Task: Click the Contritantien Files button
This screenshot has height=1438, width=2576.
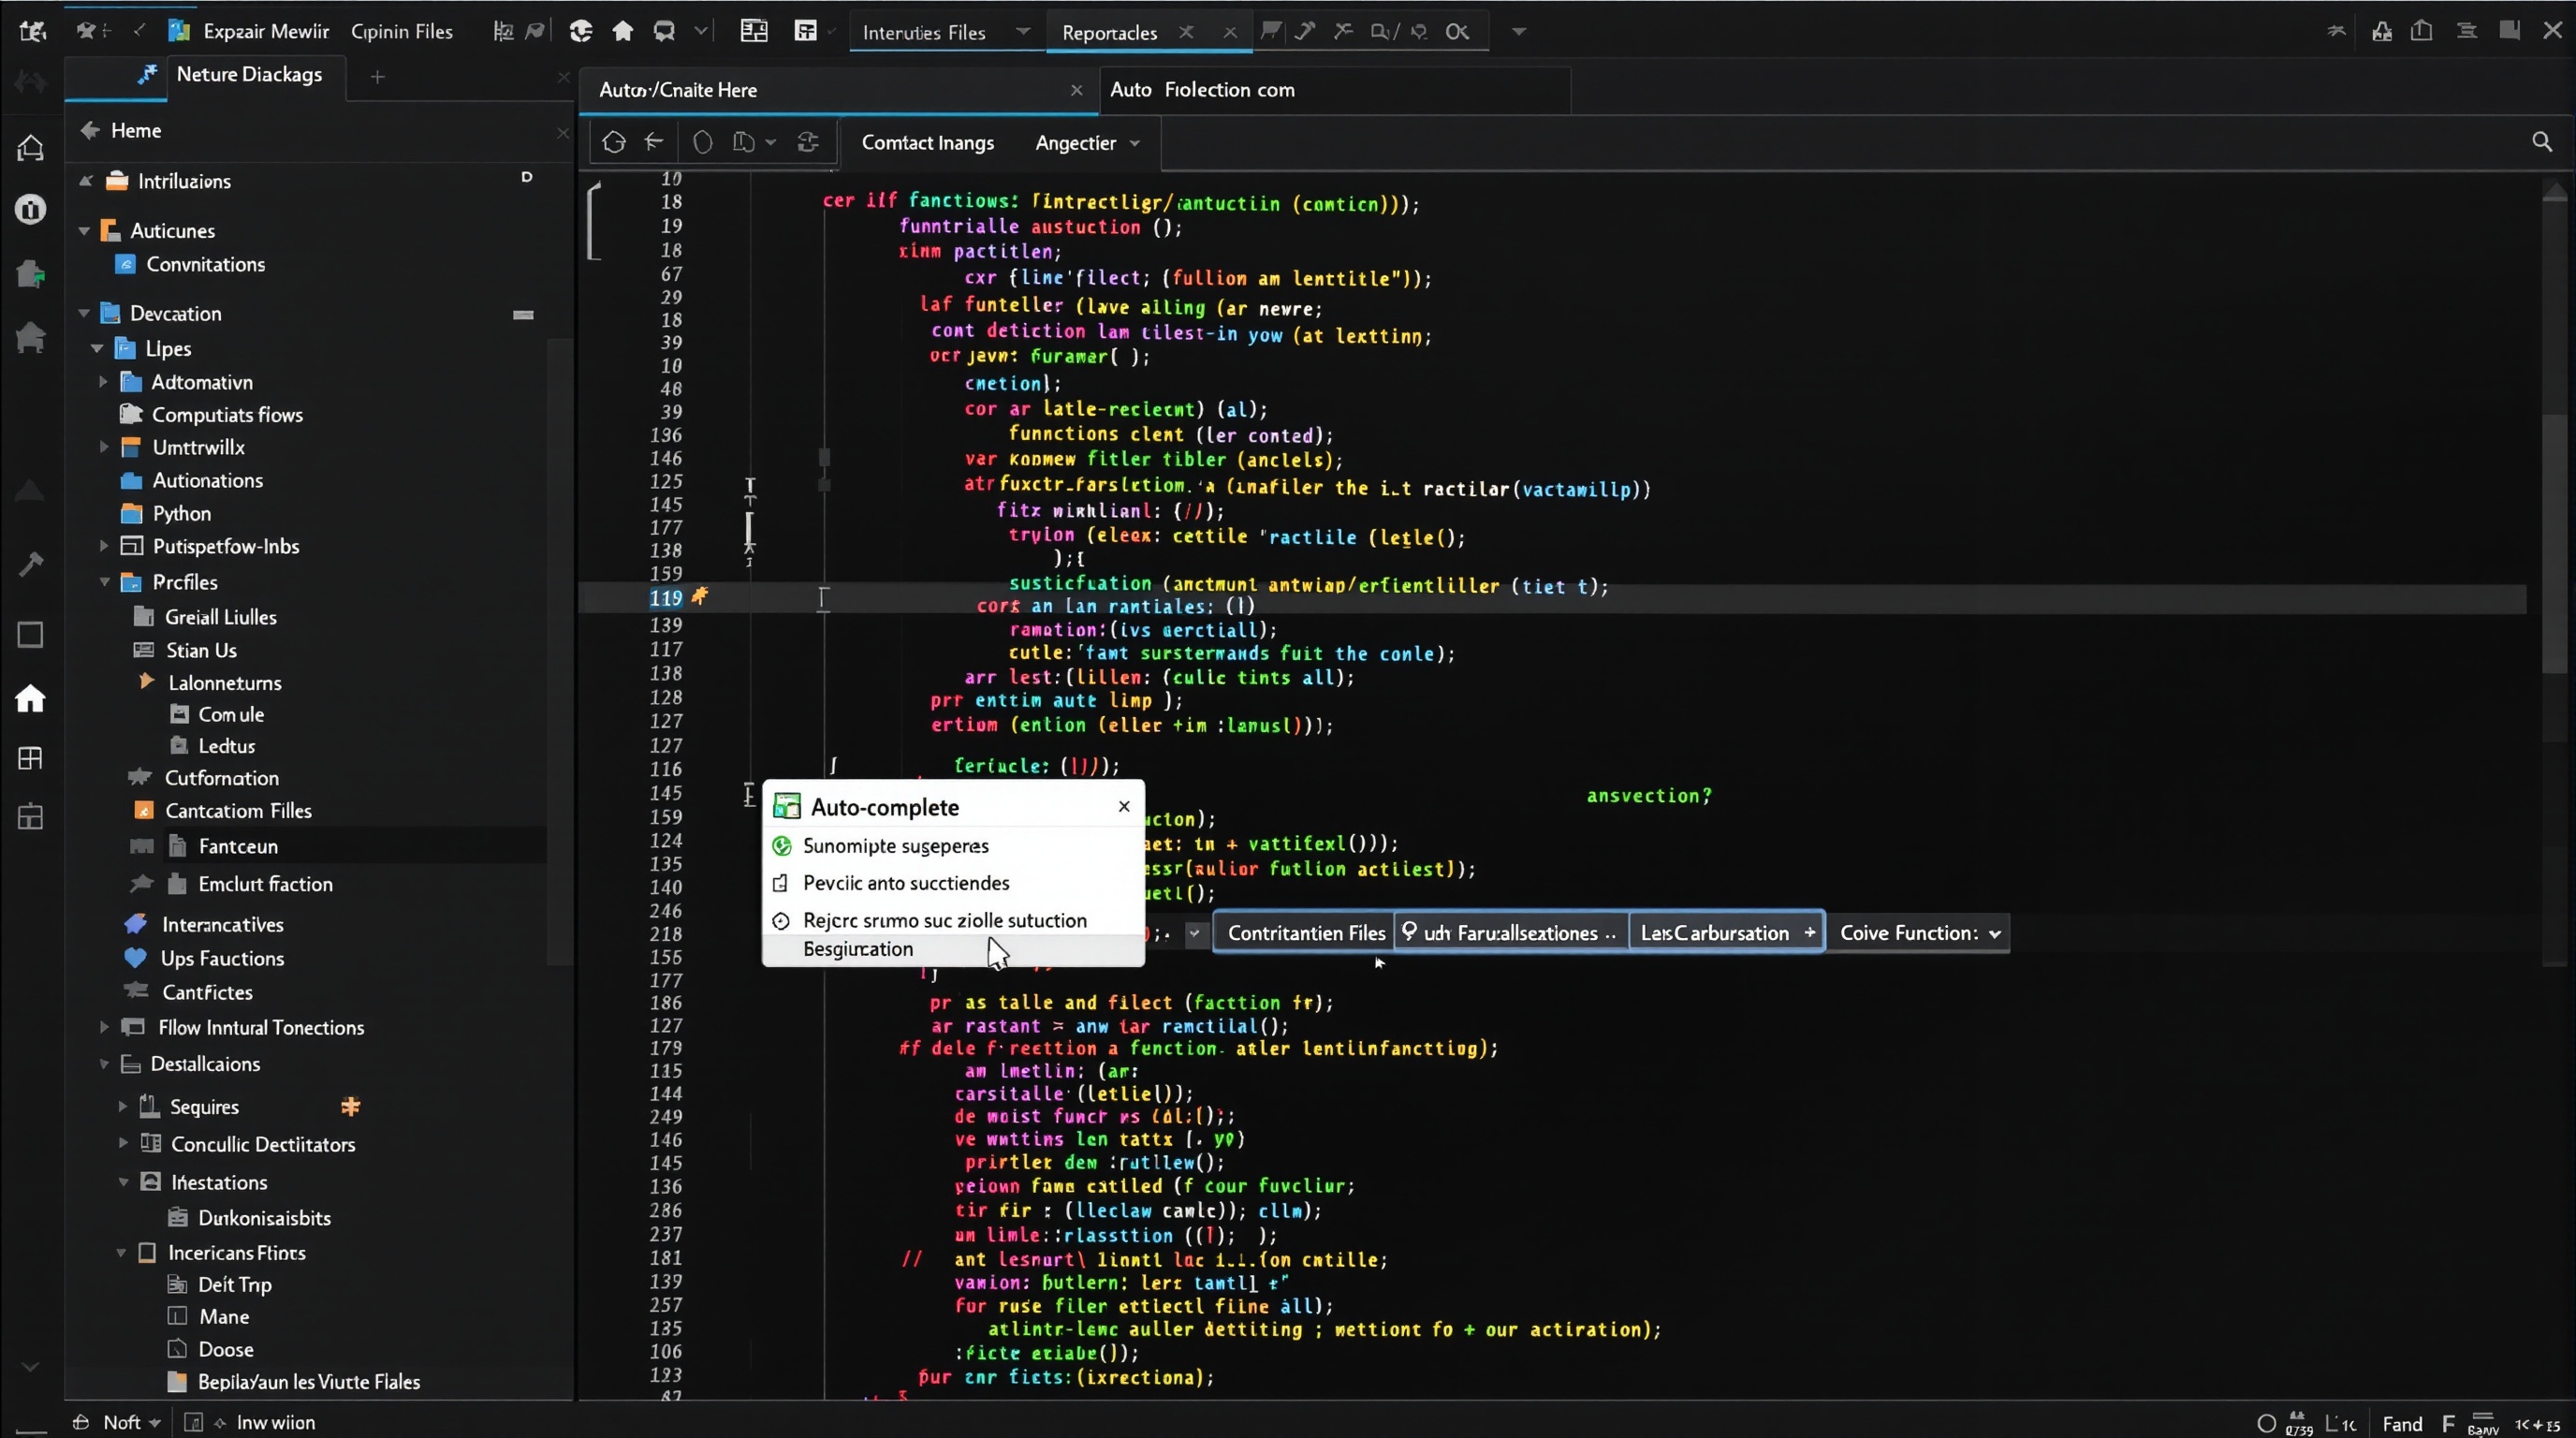Action: click(1306, 933)
